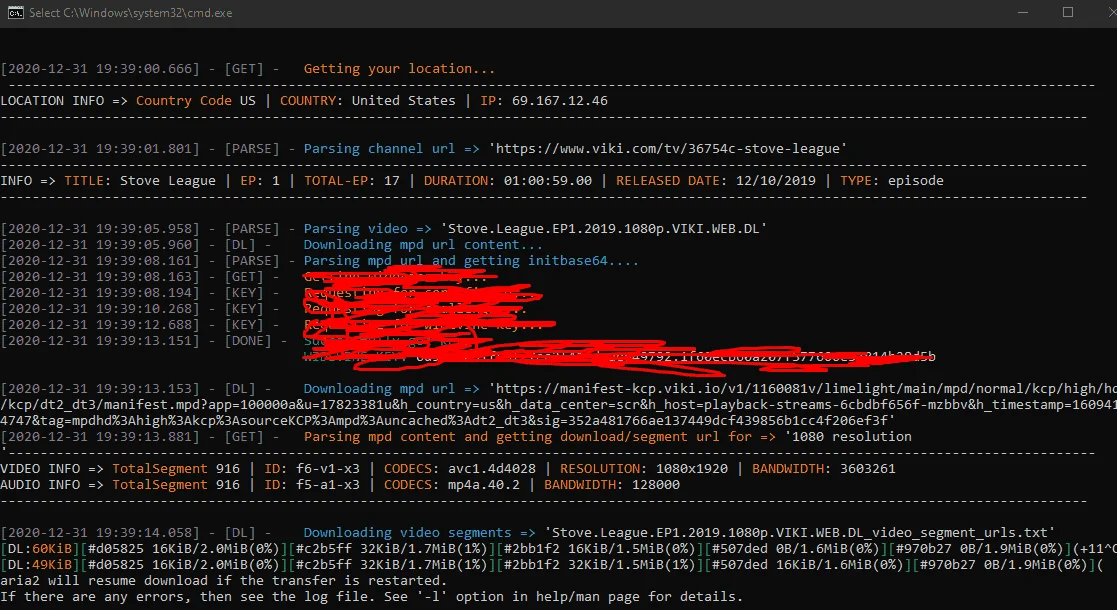Click the 'episode' type value
1117x610 pixels.
click(x=915, y=180)
